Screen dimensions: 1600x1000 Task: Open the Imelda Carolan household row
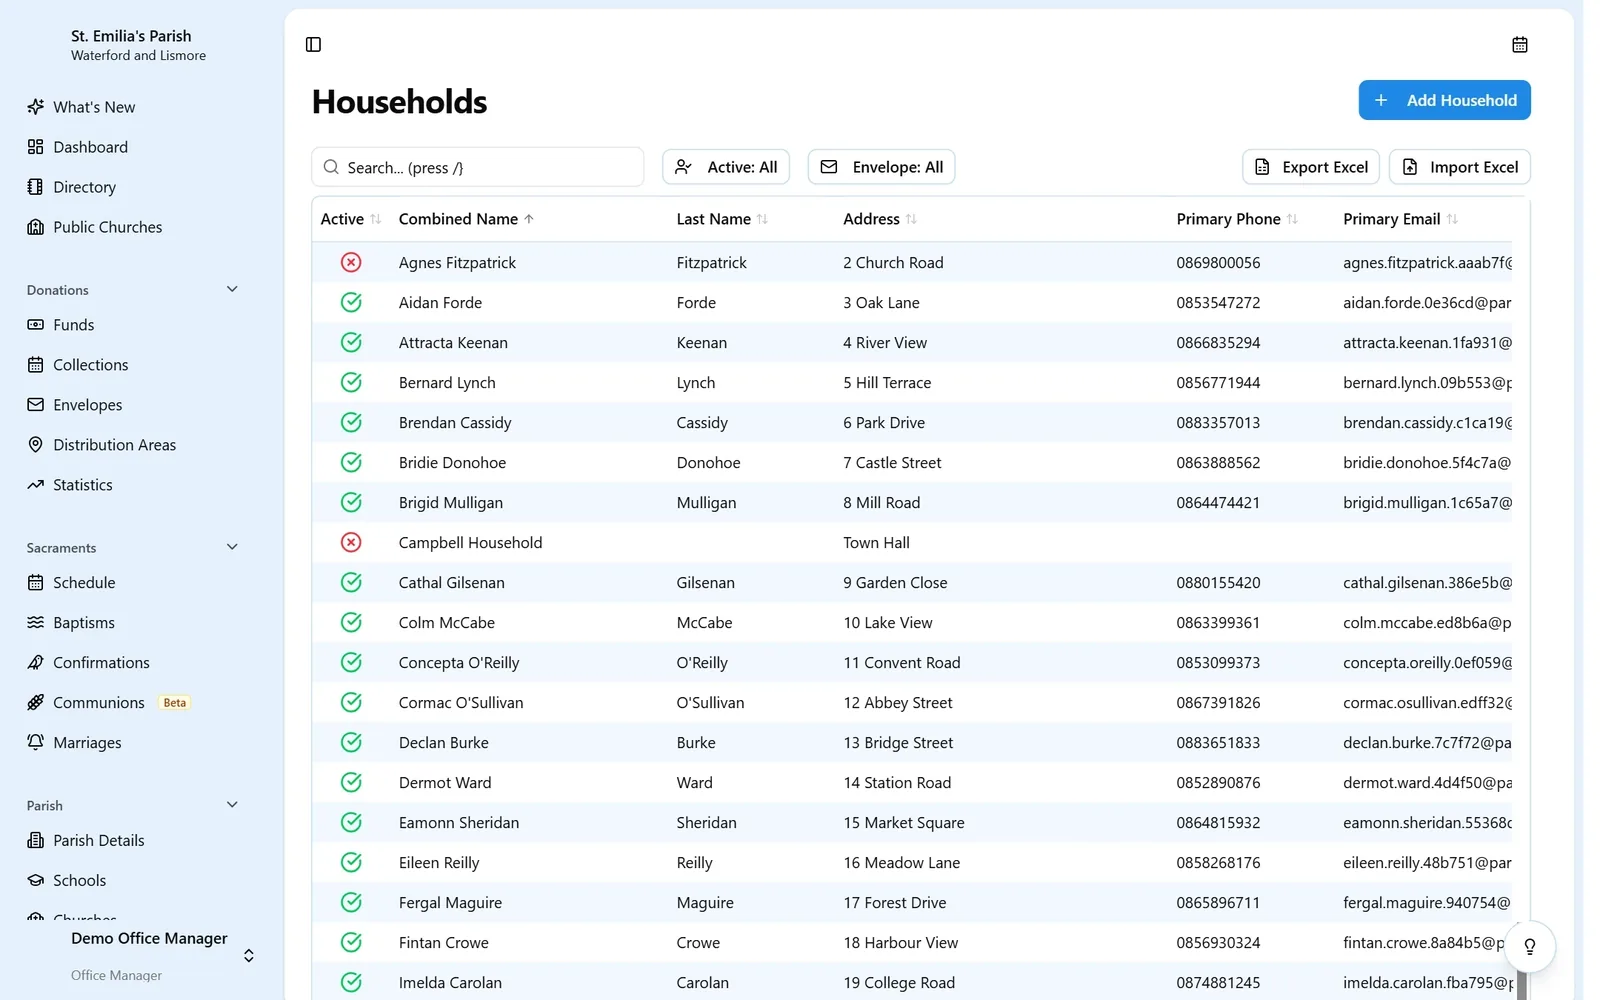[912, 982]
